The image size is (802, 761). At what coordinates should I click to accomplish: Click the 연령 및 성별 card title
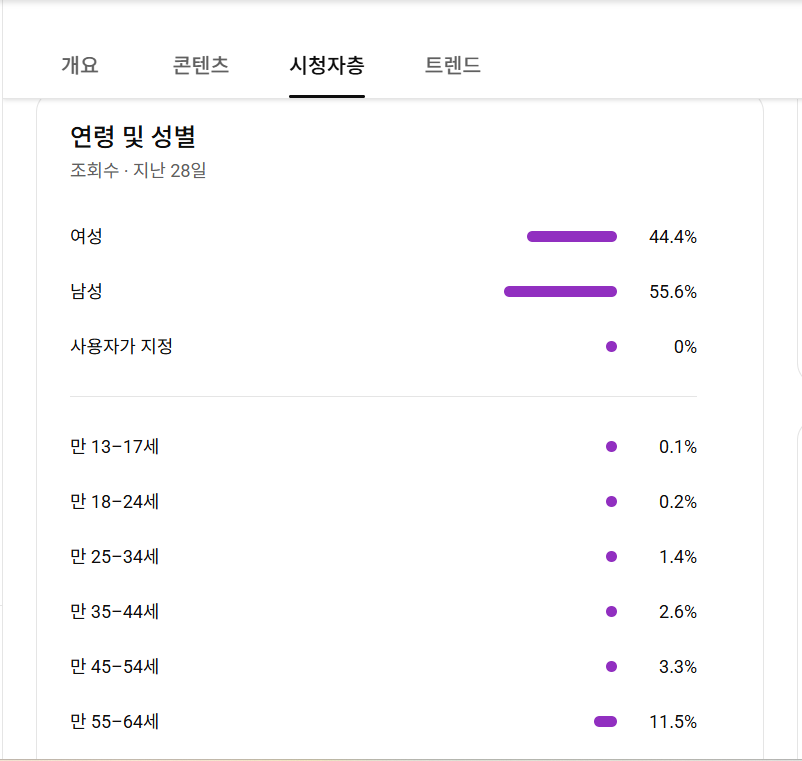[138, 137]
